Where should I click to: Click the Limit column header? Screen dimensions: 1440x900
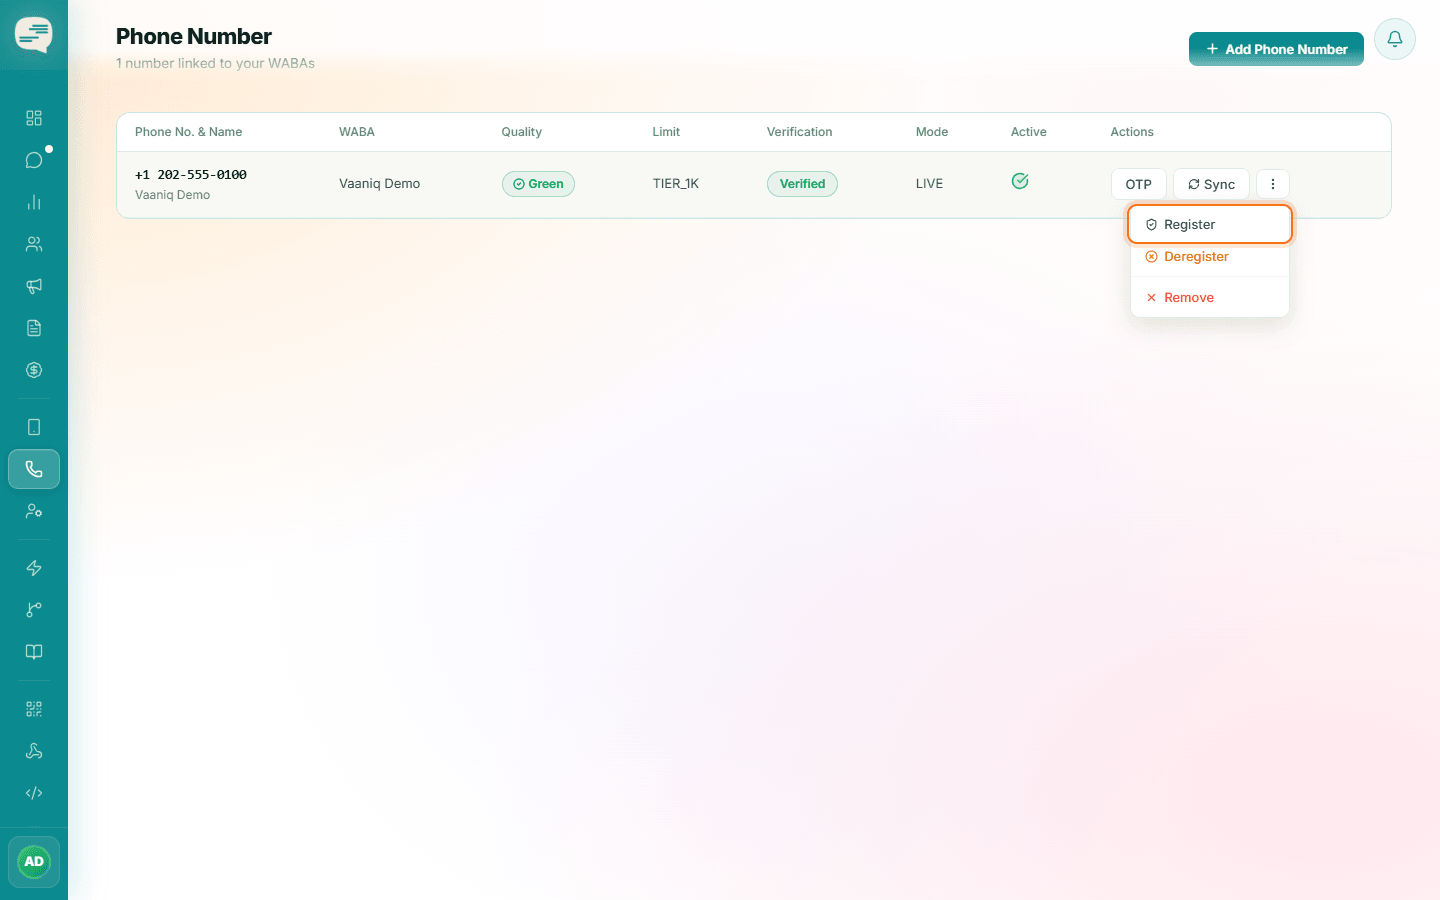click(x=666, y=132)
